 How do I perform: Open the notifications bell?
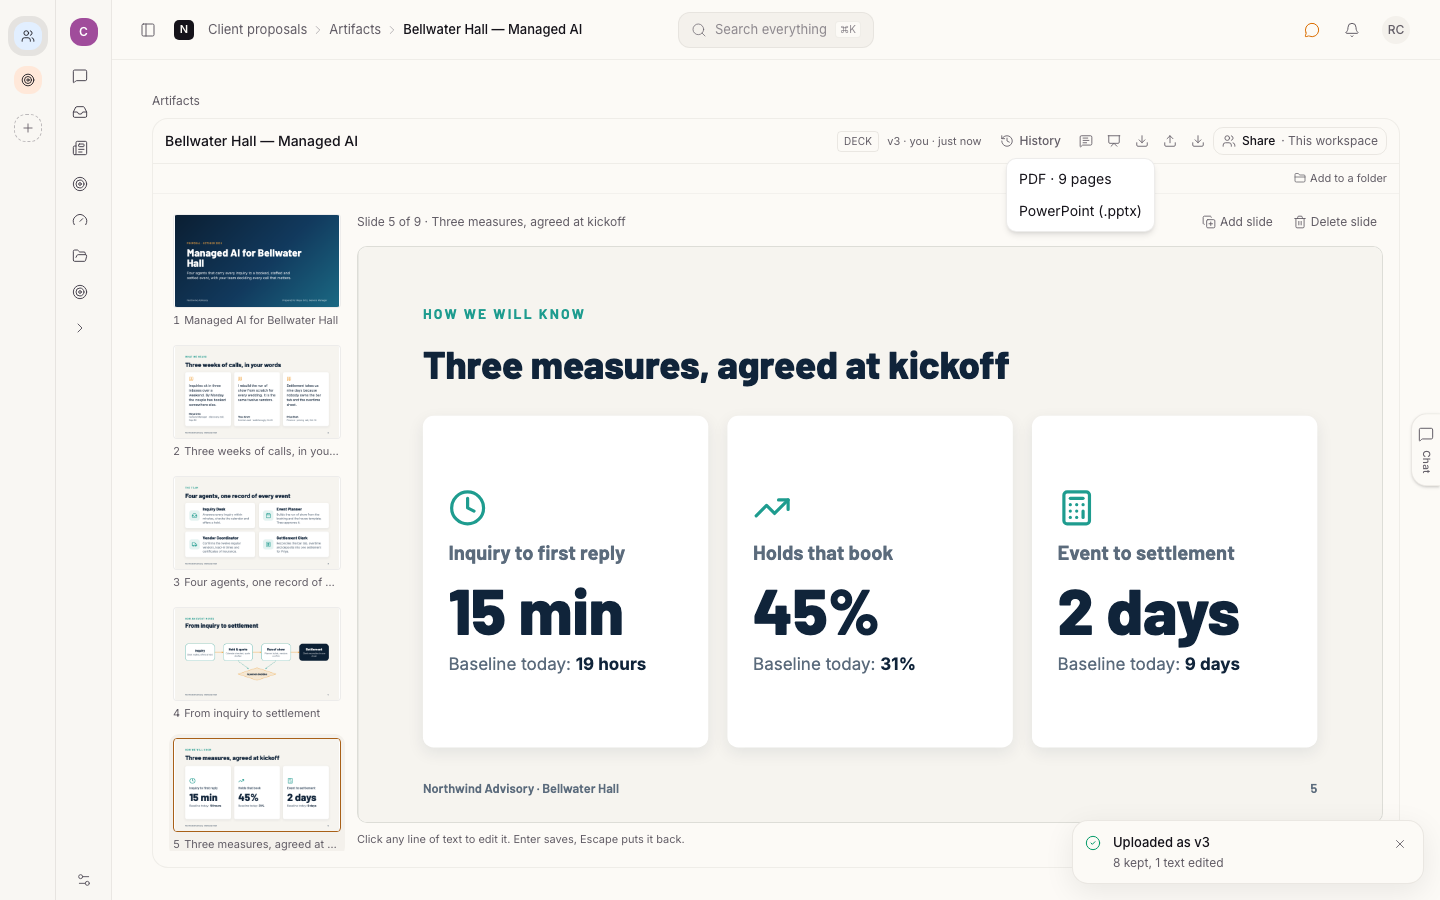[1352, 30]
